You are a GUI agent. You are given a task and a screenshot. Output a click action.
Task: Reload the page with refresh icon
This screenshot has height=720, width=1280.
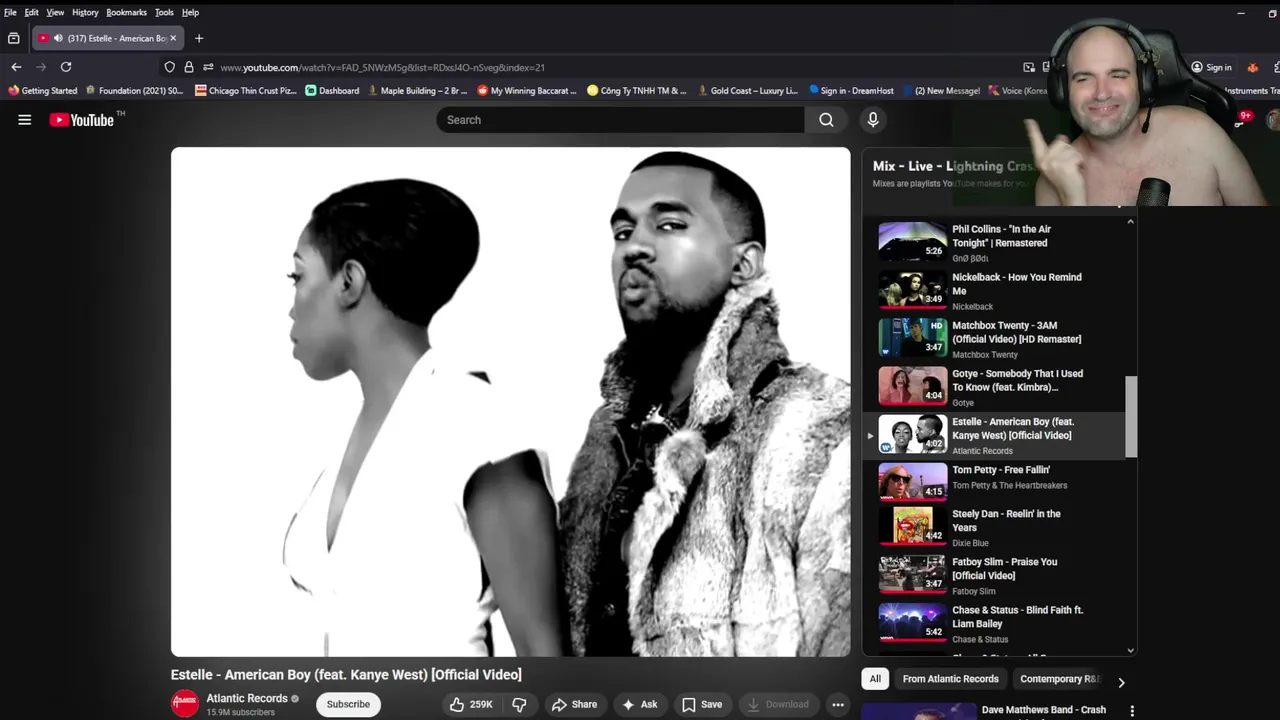pyautogui.click(x=66, y=67)
